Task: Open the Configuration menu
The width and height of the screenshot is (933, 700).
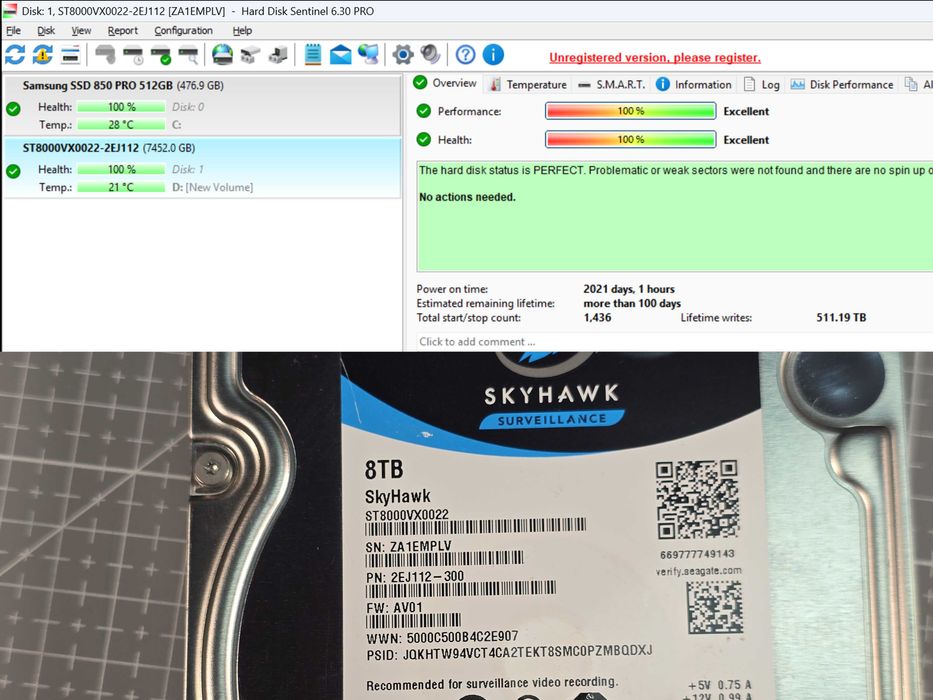Action: [x=183, y=30]
